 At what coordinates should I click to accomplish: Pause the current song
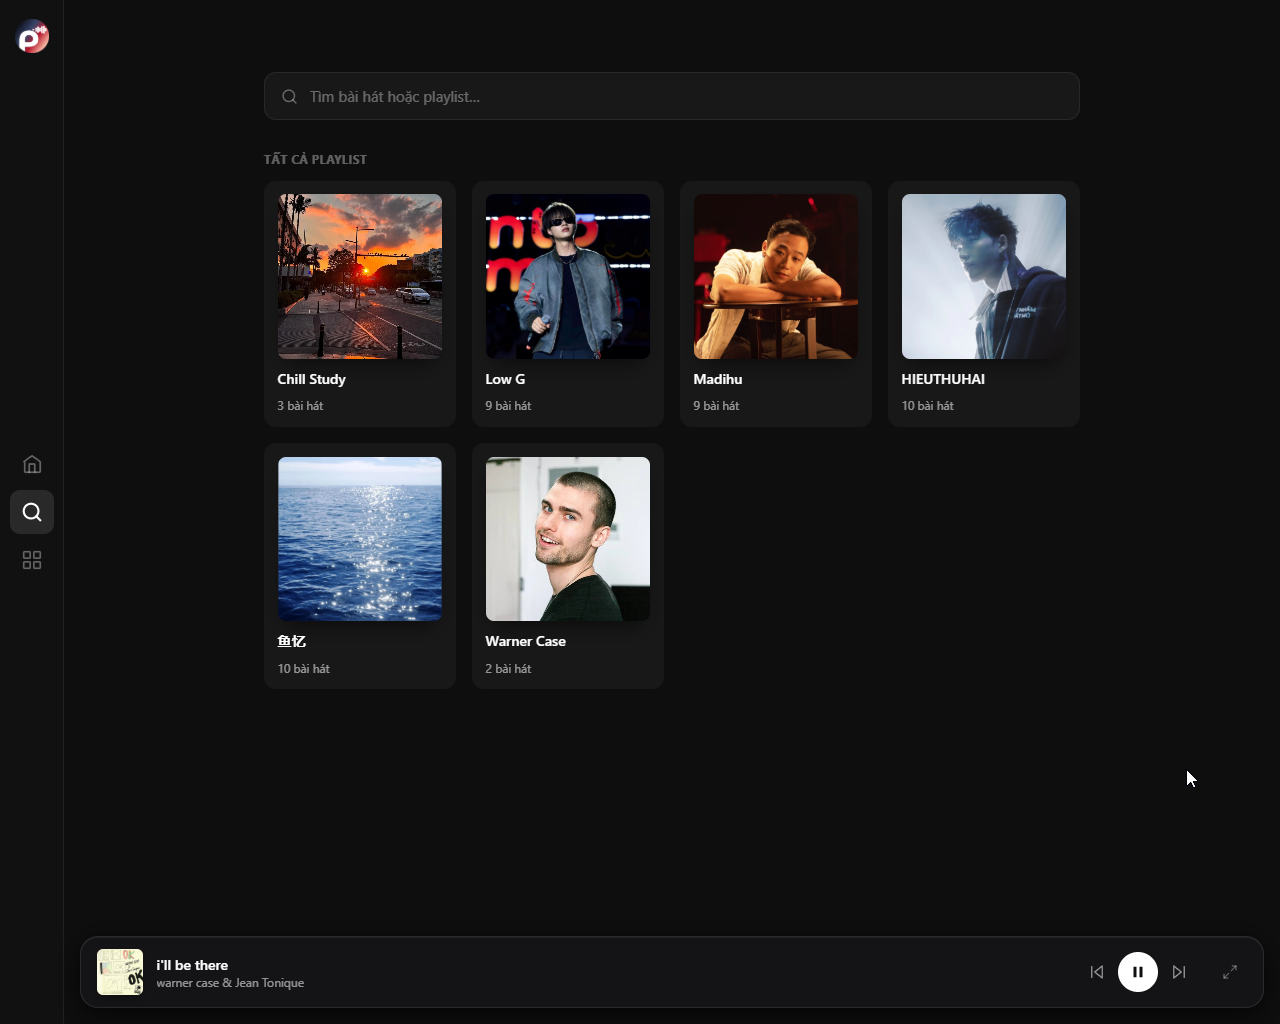[x=1138, y=972]
